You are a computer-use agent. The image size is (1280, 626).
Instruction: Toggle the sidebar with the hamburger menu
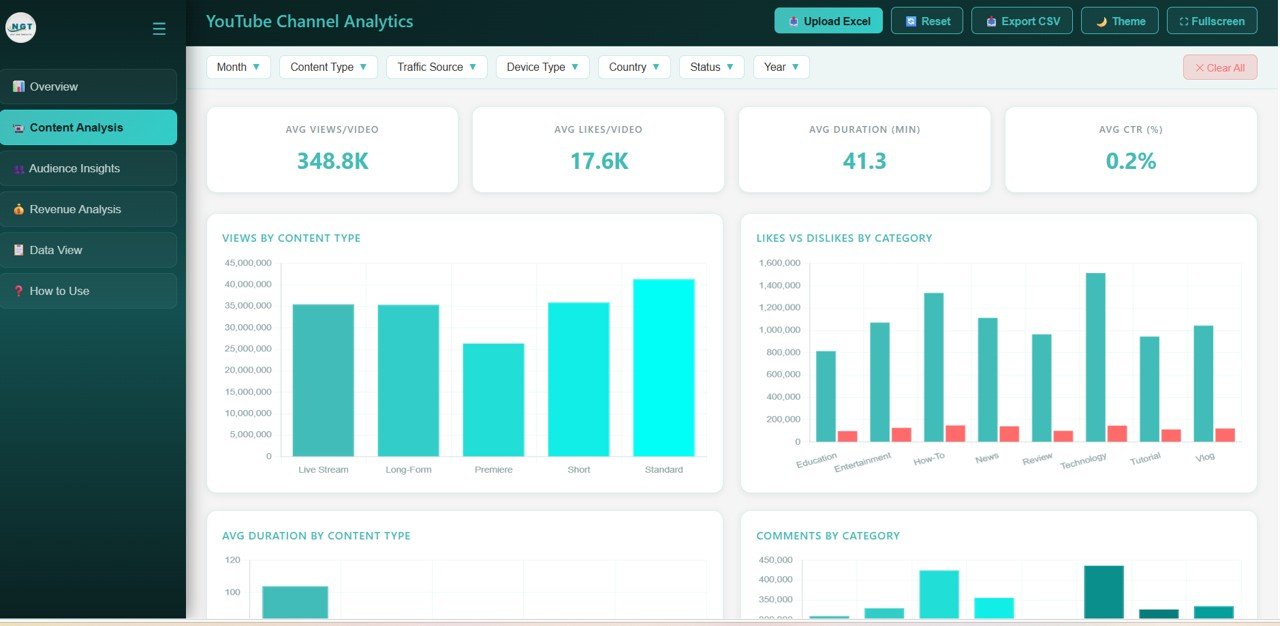(159, 28)
